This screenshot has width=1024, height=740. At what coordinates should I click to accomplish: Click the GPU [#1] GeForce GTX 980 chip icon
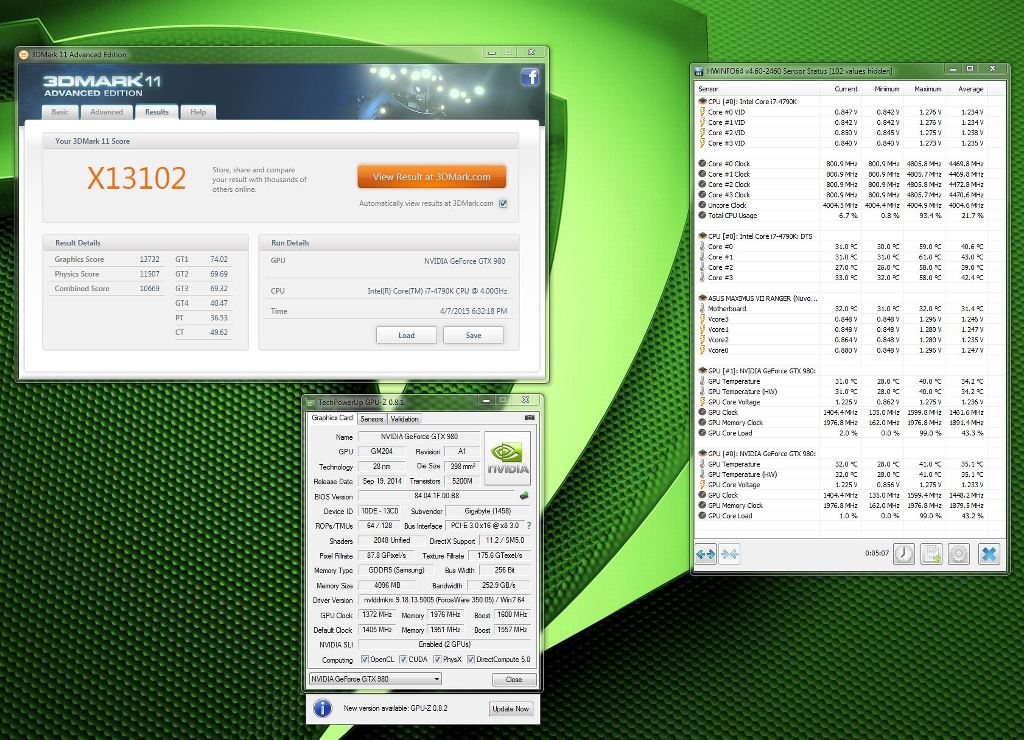coord(702,370)
